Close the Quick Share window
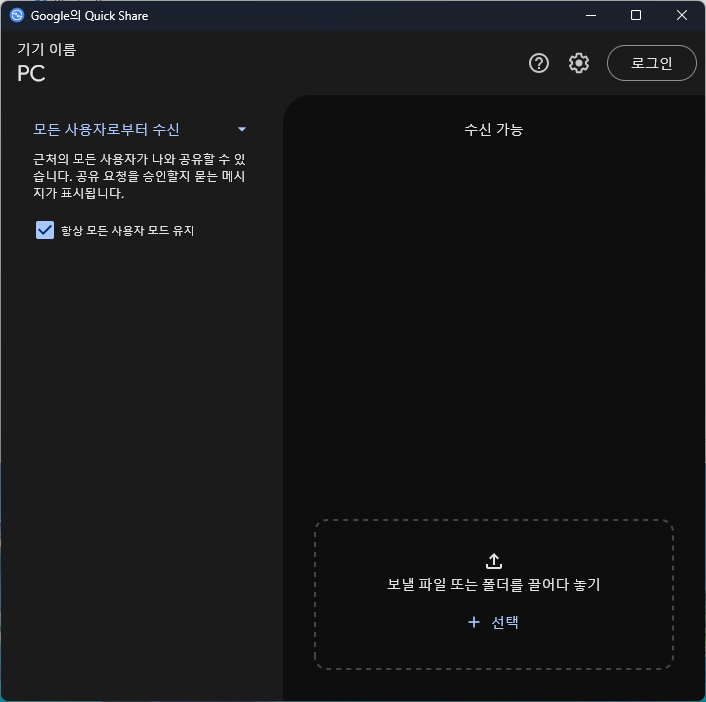Image resolution: width=706 pixels, height=702 pixels. pos(682,15)
